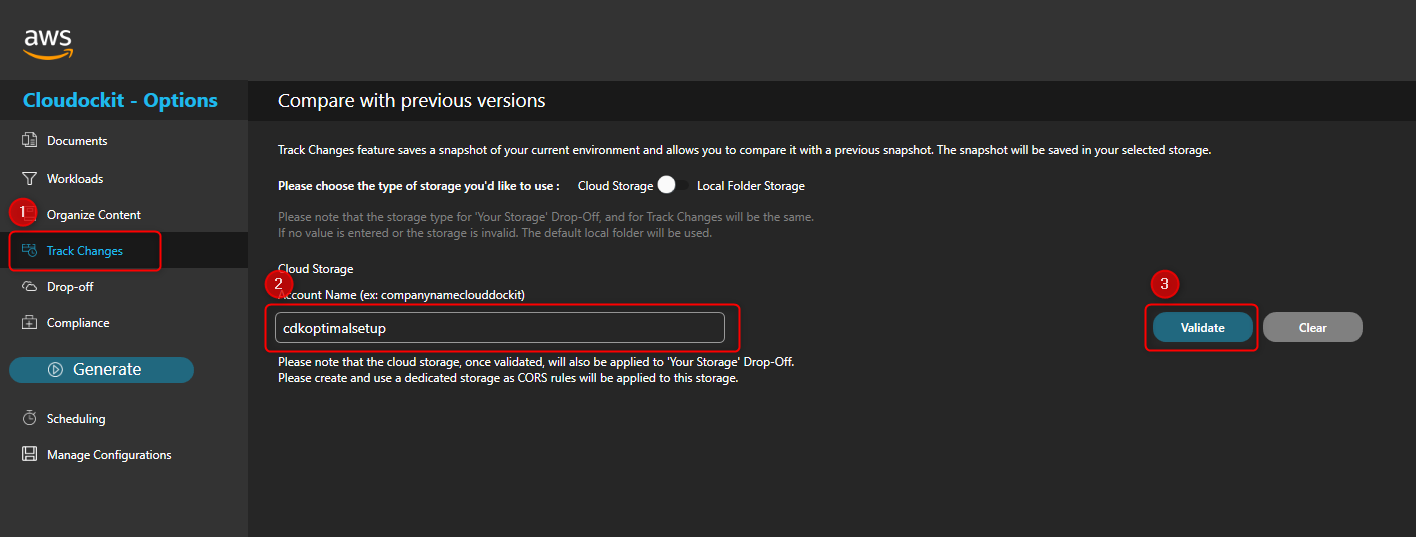Click the Local Folder Storage option label
This screenshot has height=537, width=1416.
(751, 186)
